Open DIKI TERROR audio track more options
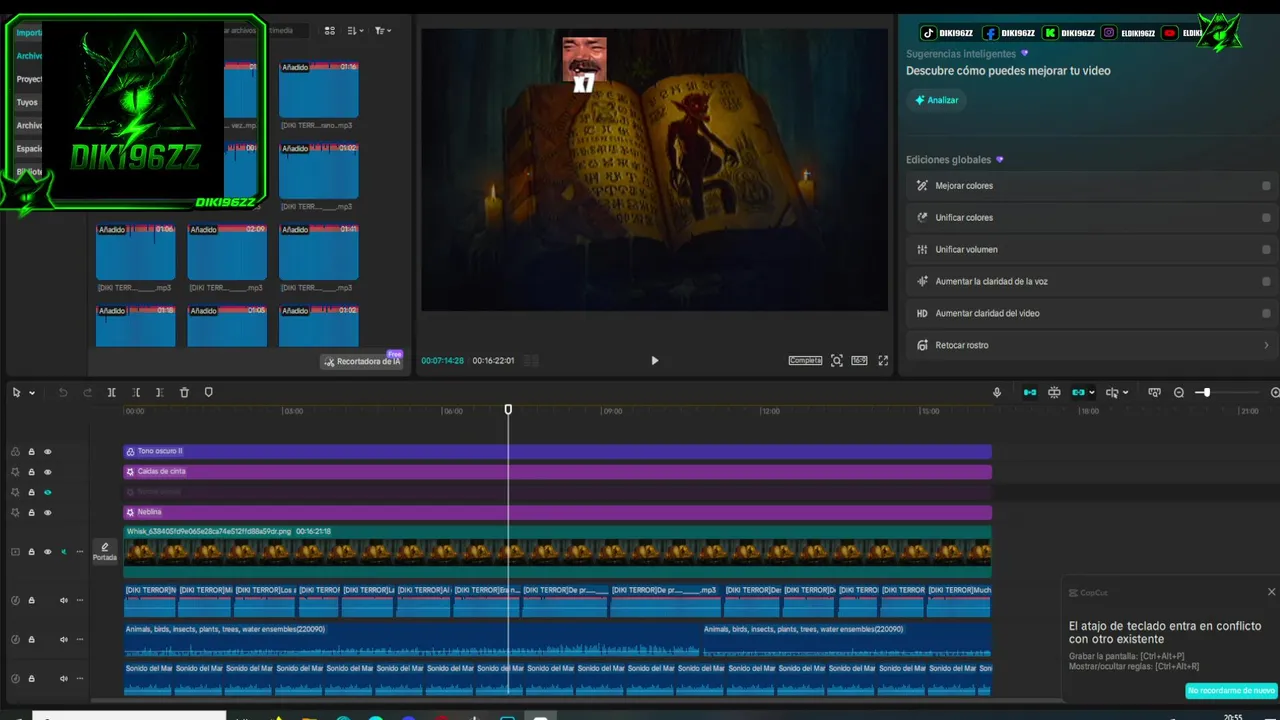 pos(79,600)
